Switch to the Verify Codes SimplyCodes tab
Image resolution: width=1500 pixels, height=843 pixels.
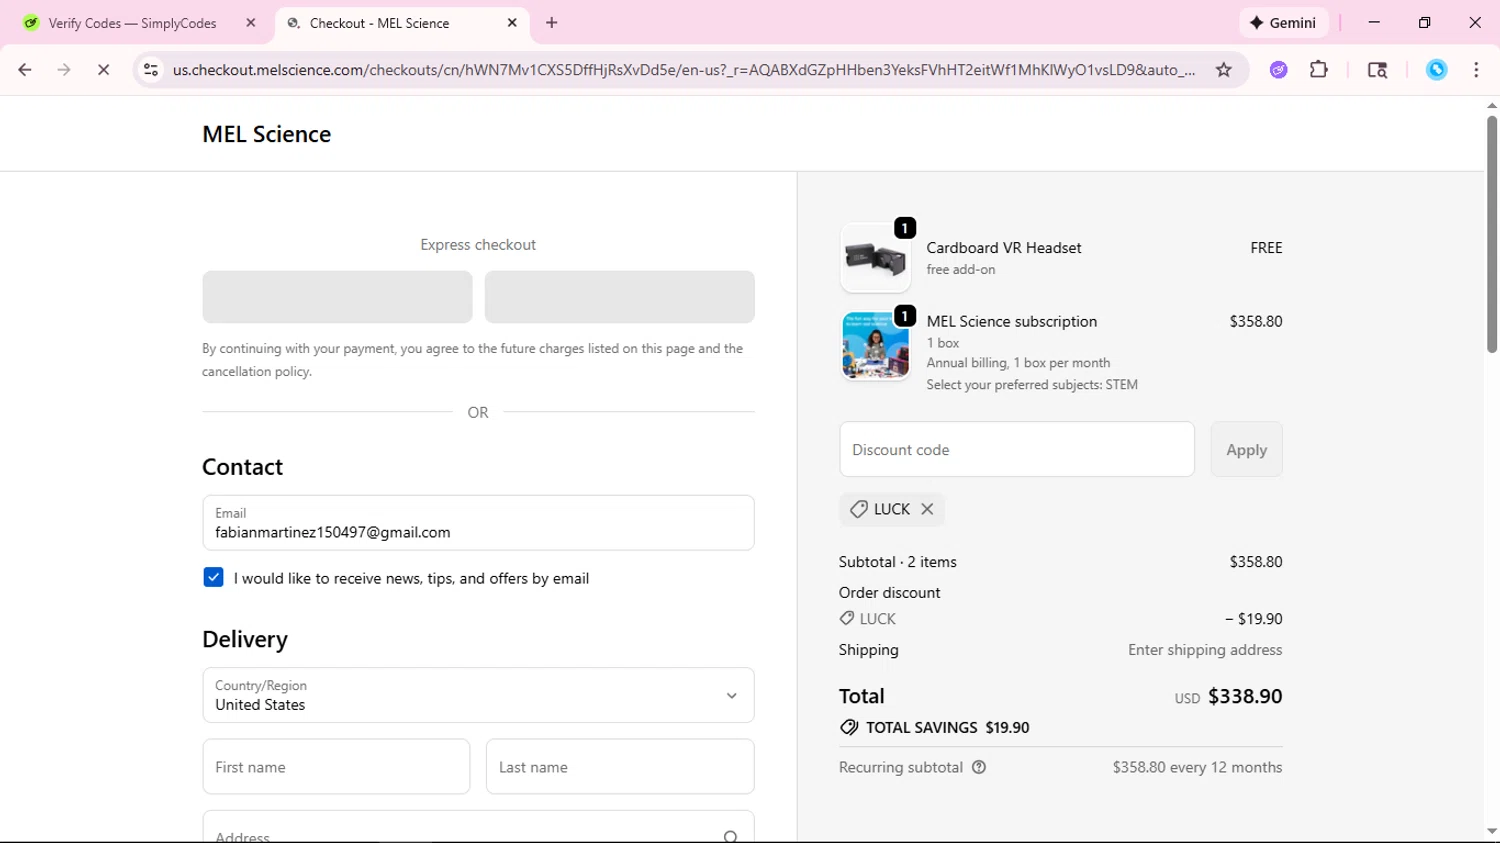click(x=132, y=23)
